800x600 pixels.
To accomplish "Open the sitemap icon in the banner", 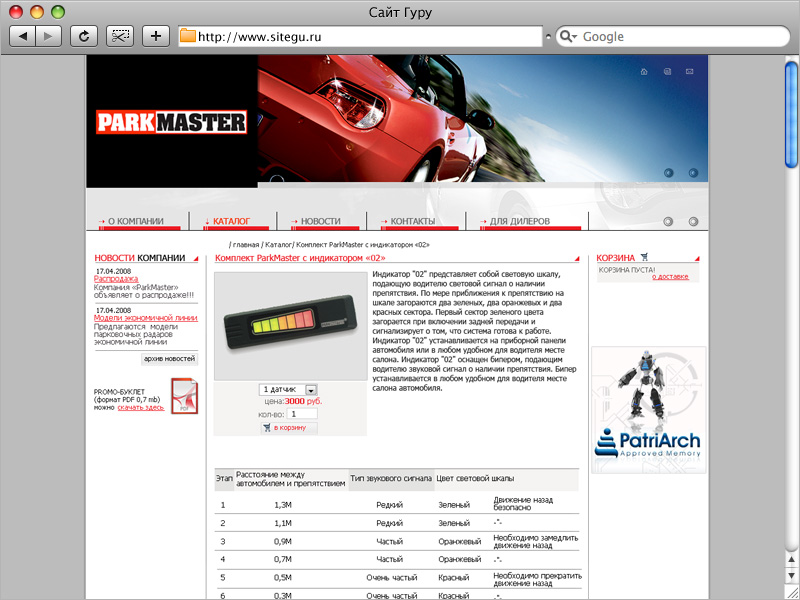I will pos(667,71).
